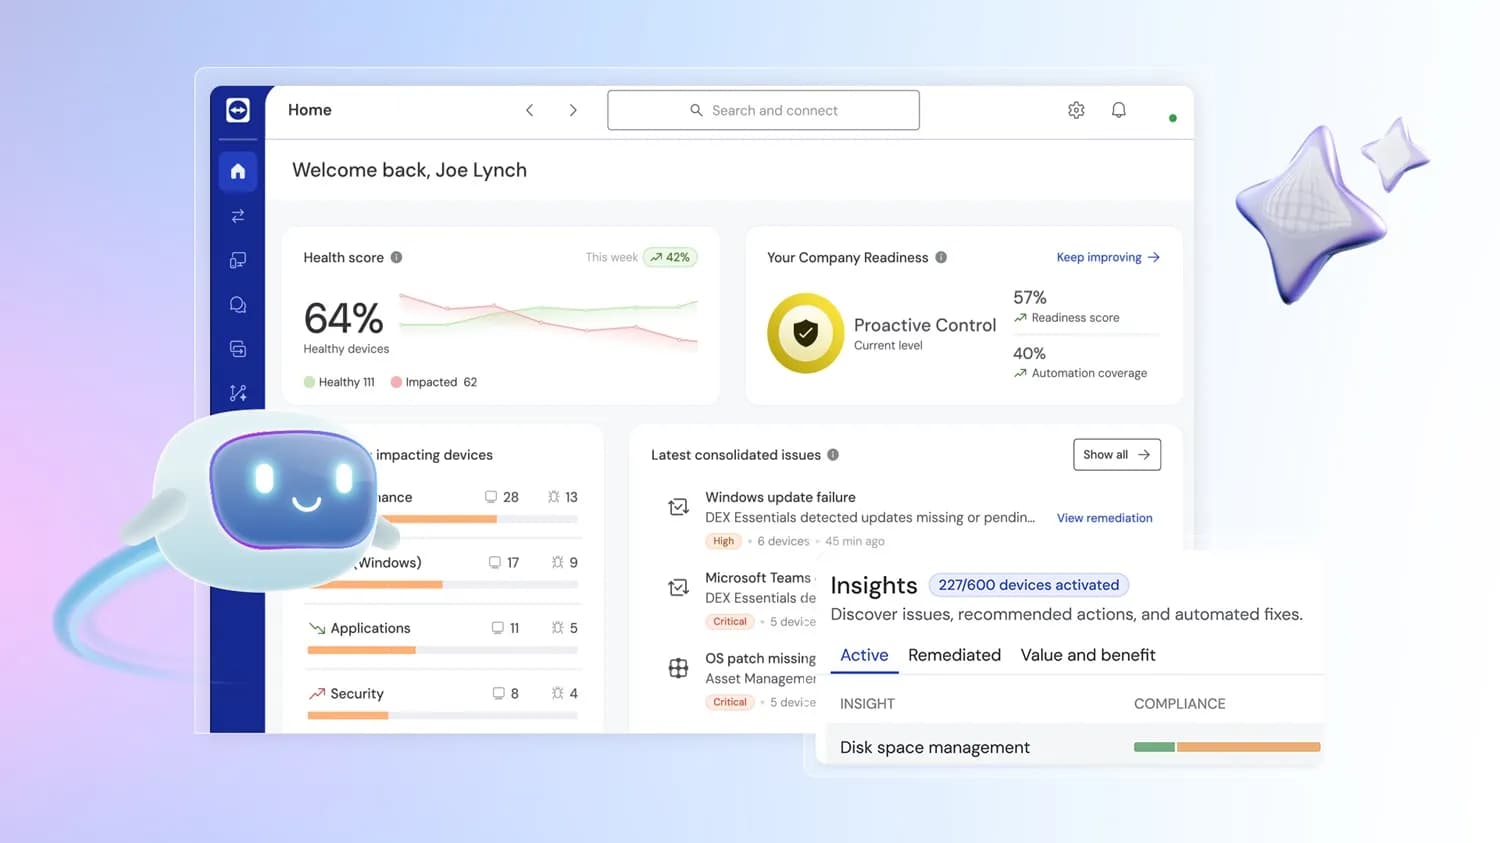1500x843 pixels.
Task: Go back with the left chevron
Action: click(530, 110)
